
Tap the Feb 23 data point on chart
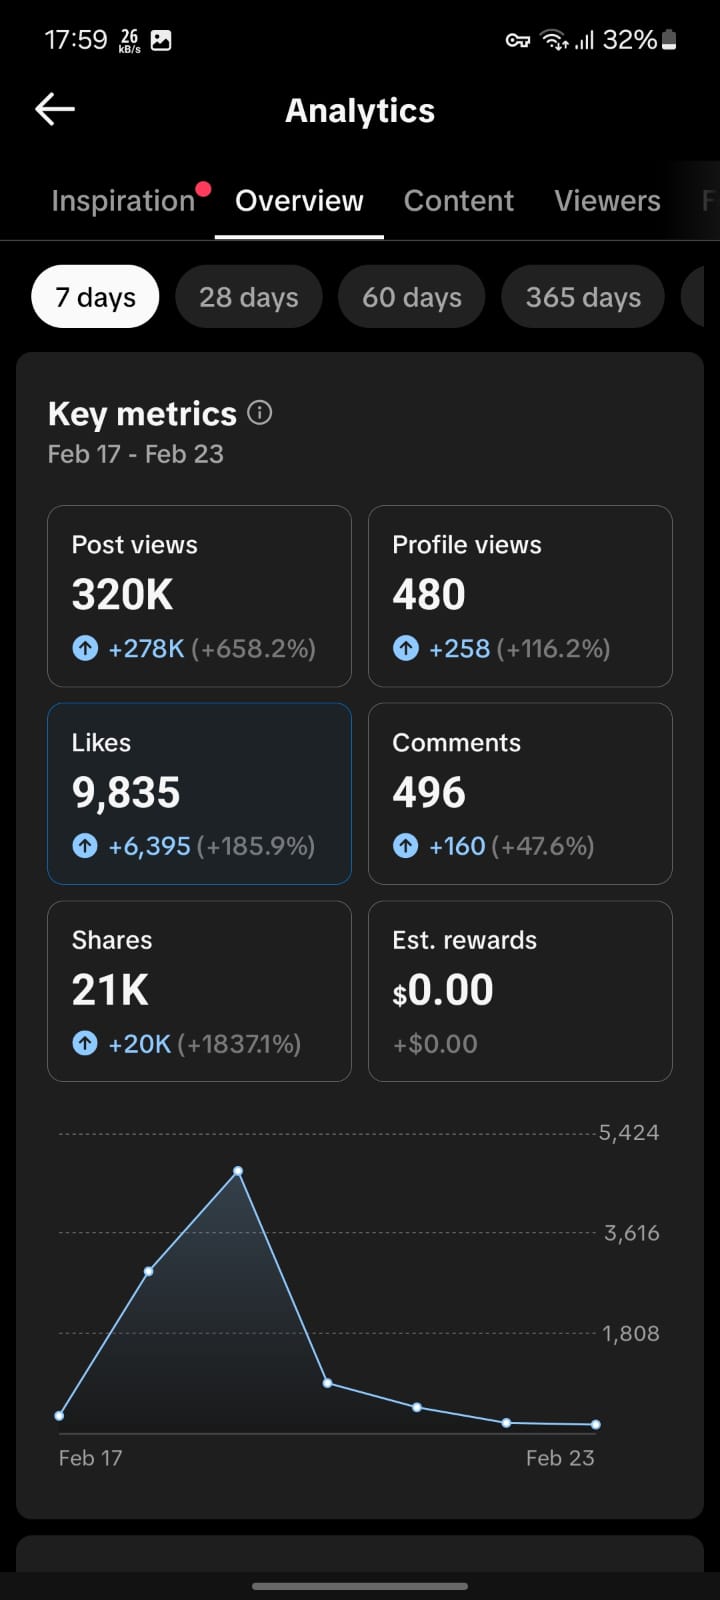click(x=596, y=1424)
